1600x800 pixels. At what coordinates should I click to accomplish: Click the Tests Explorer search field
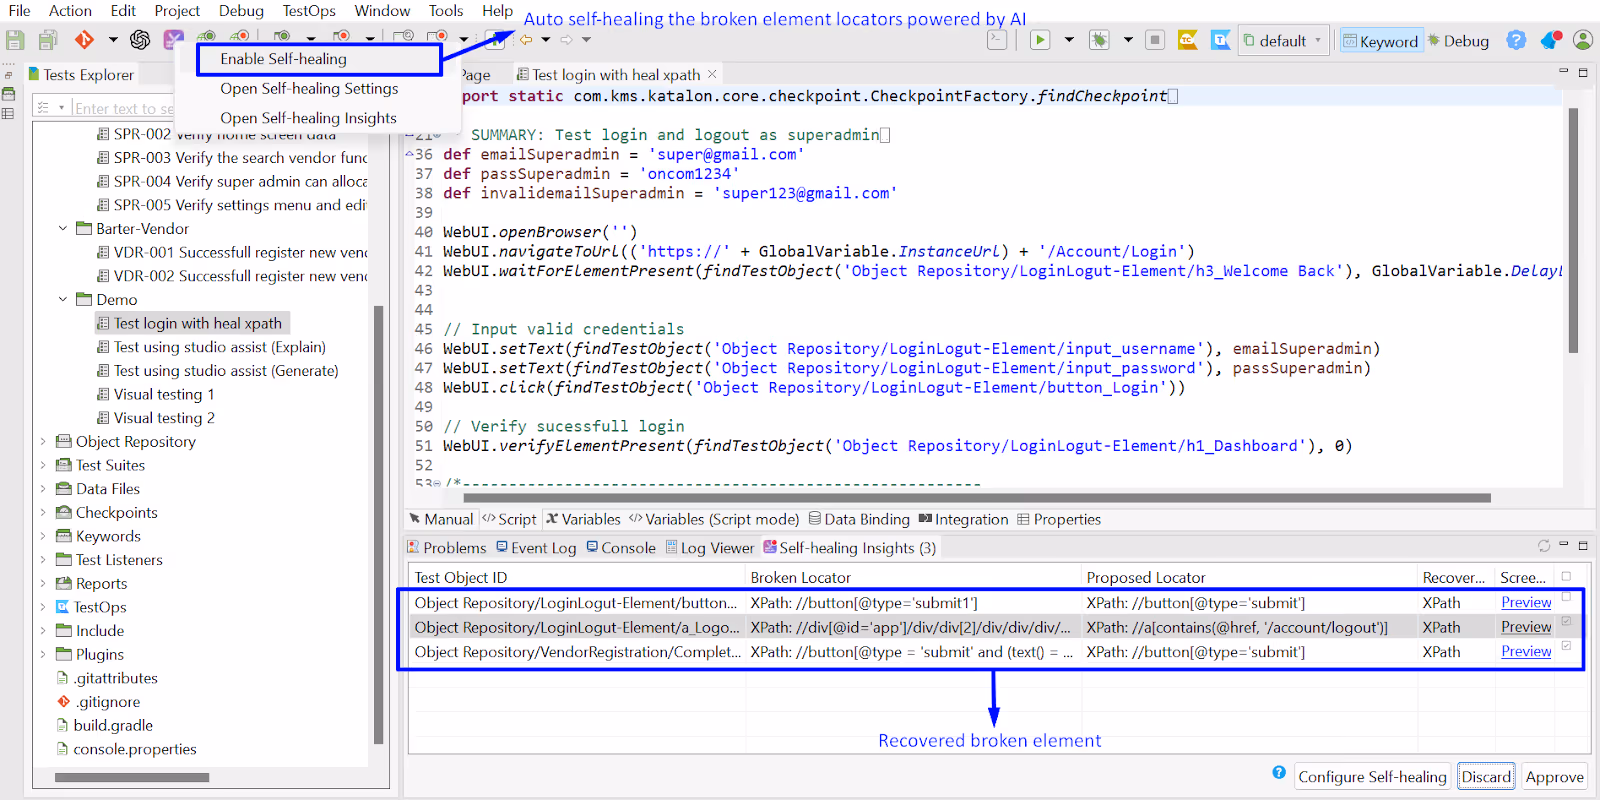[x=123, y=108]
